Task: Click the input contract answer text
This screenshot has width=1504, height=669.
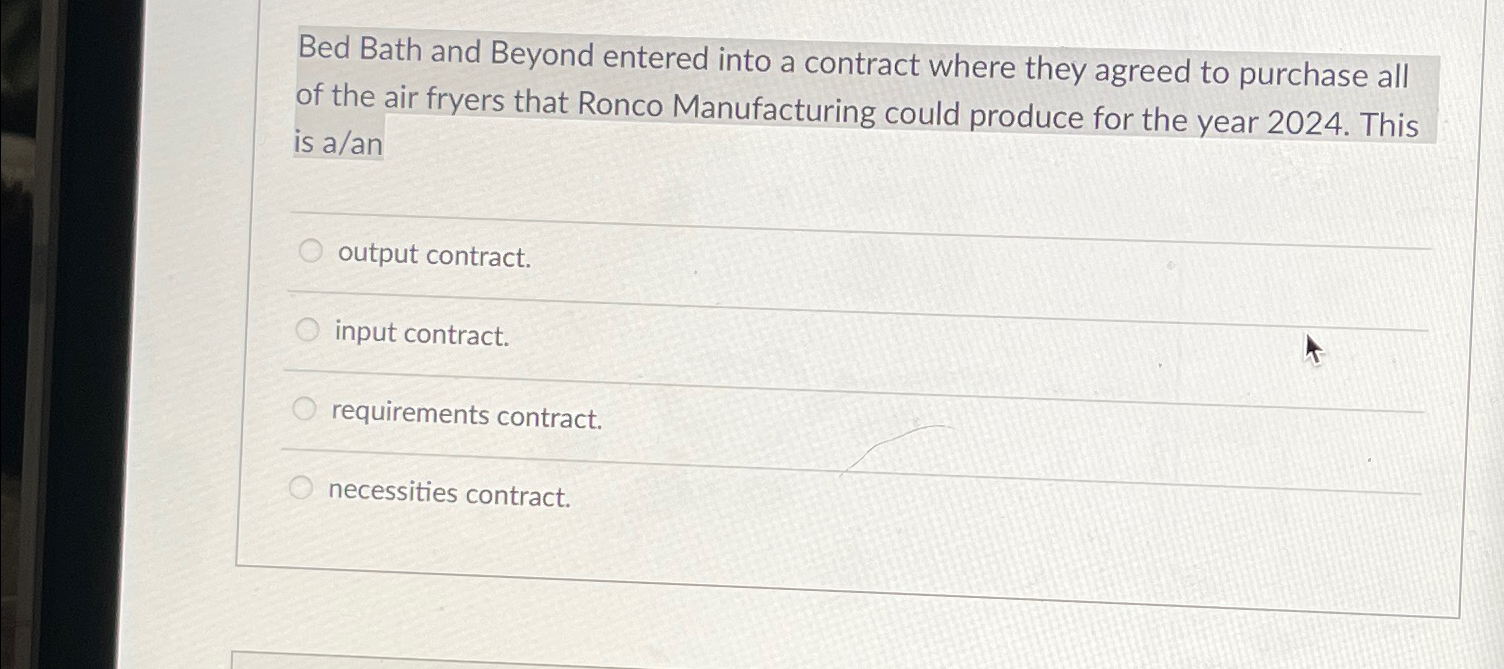Action: [421, 334]
